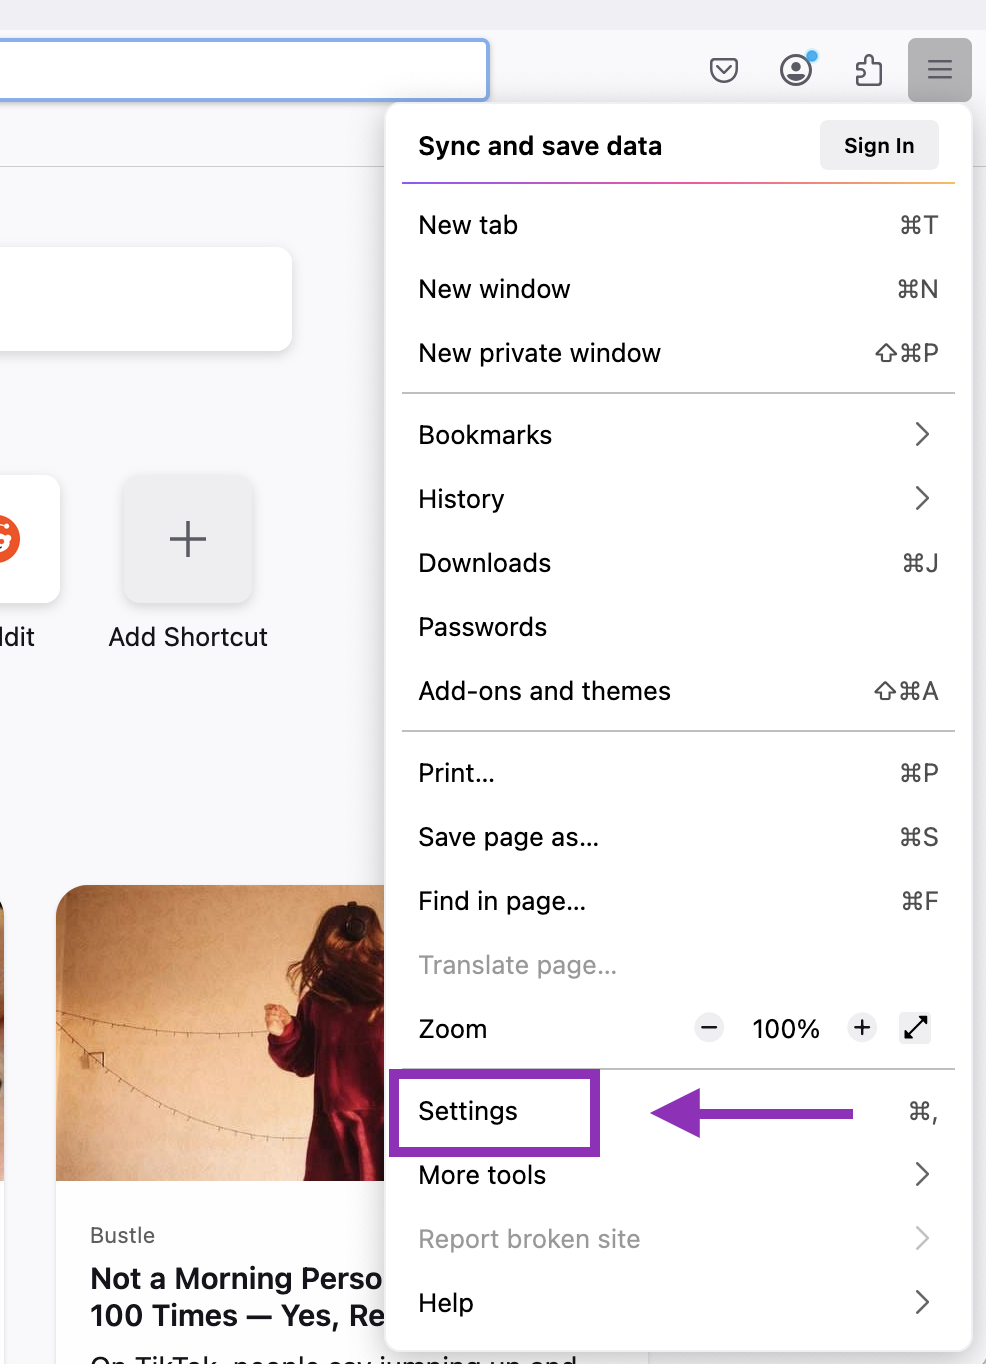
Task: Select New private window
Action: [x=539, y=352]
